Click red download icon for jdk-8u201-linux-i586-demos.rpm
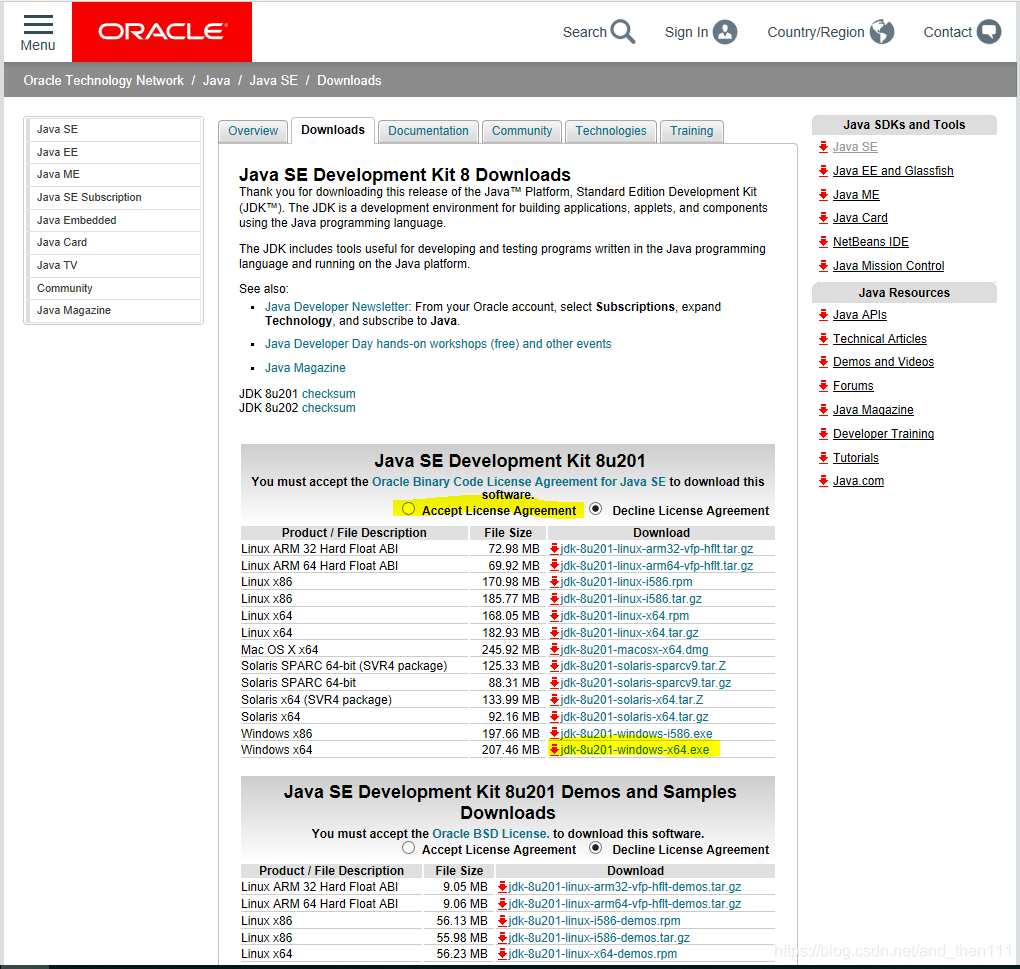The height and width of the screenshot is (969, 1020). point(502,921)
